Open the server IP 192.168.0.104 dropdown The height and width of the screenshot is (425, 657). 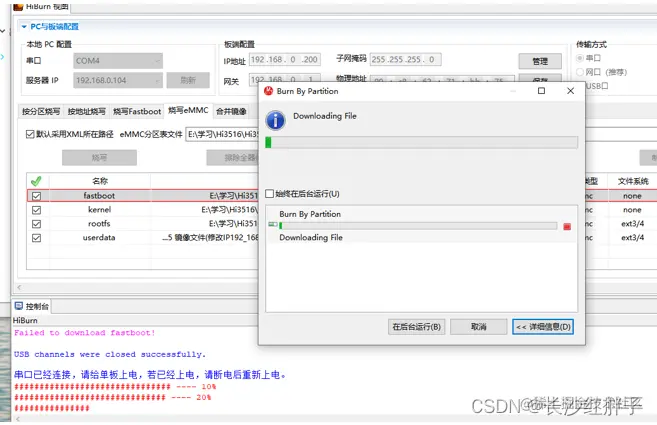(x=118, y=80)
